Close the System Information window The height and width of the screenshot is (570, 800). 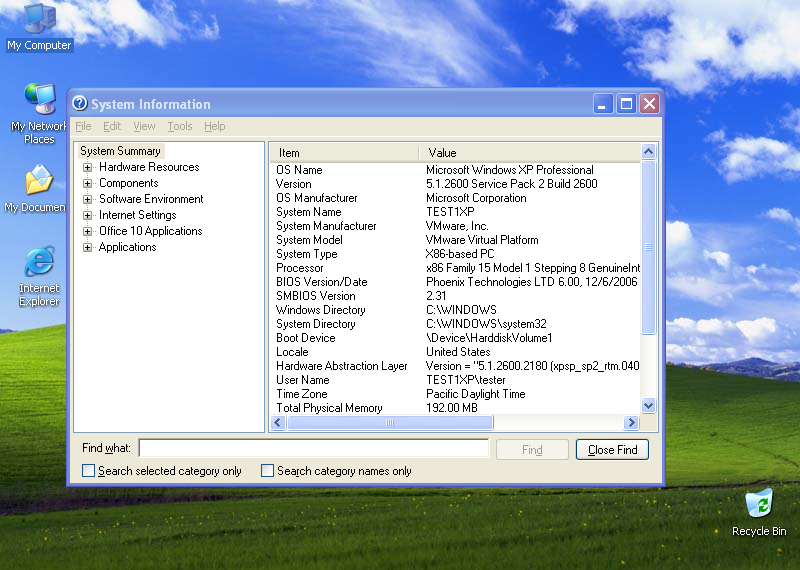[649, 104]
